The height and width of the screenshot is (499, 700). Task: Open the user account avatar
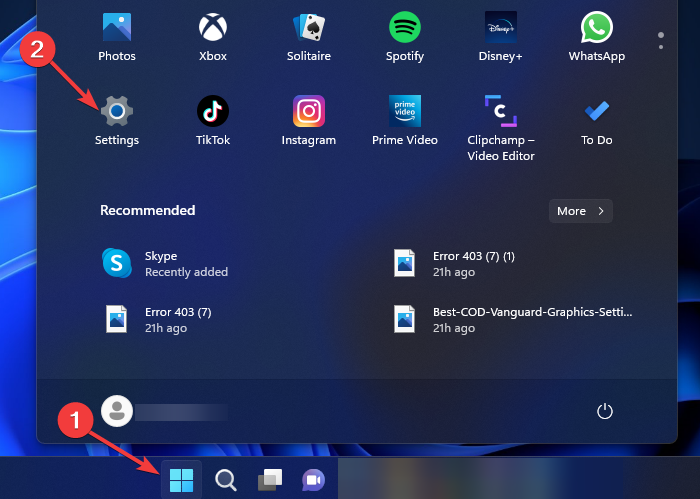click(x=117, y=411)
